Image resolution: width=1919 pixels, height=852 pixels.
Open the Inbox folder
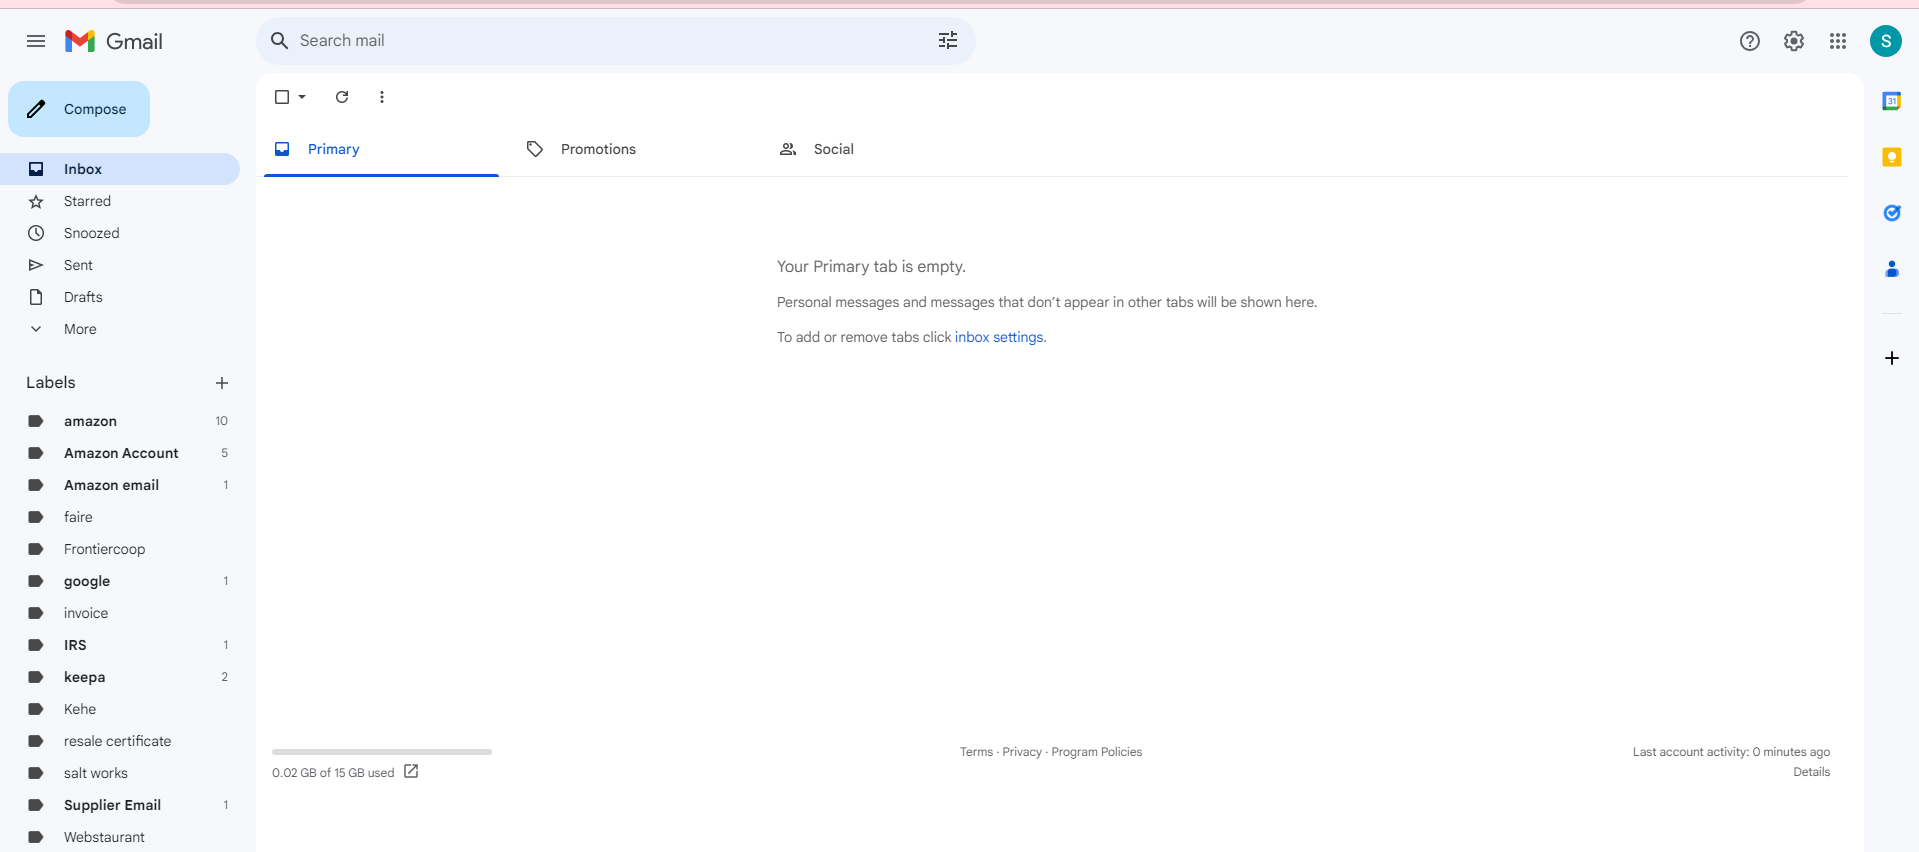pyautogui.click(x=120, y=169)
